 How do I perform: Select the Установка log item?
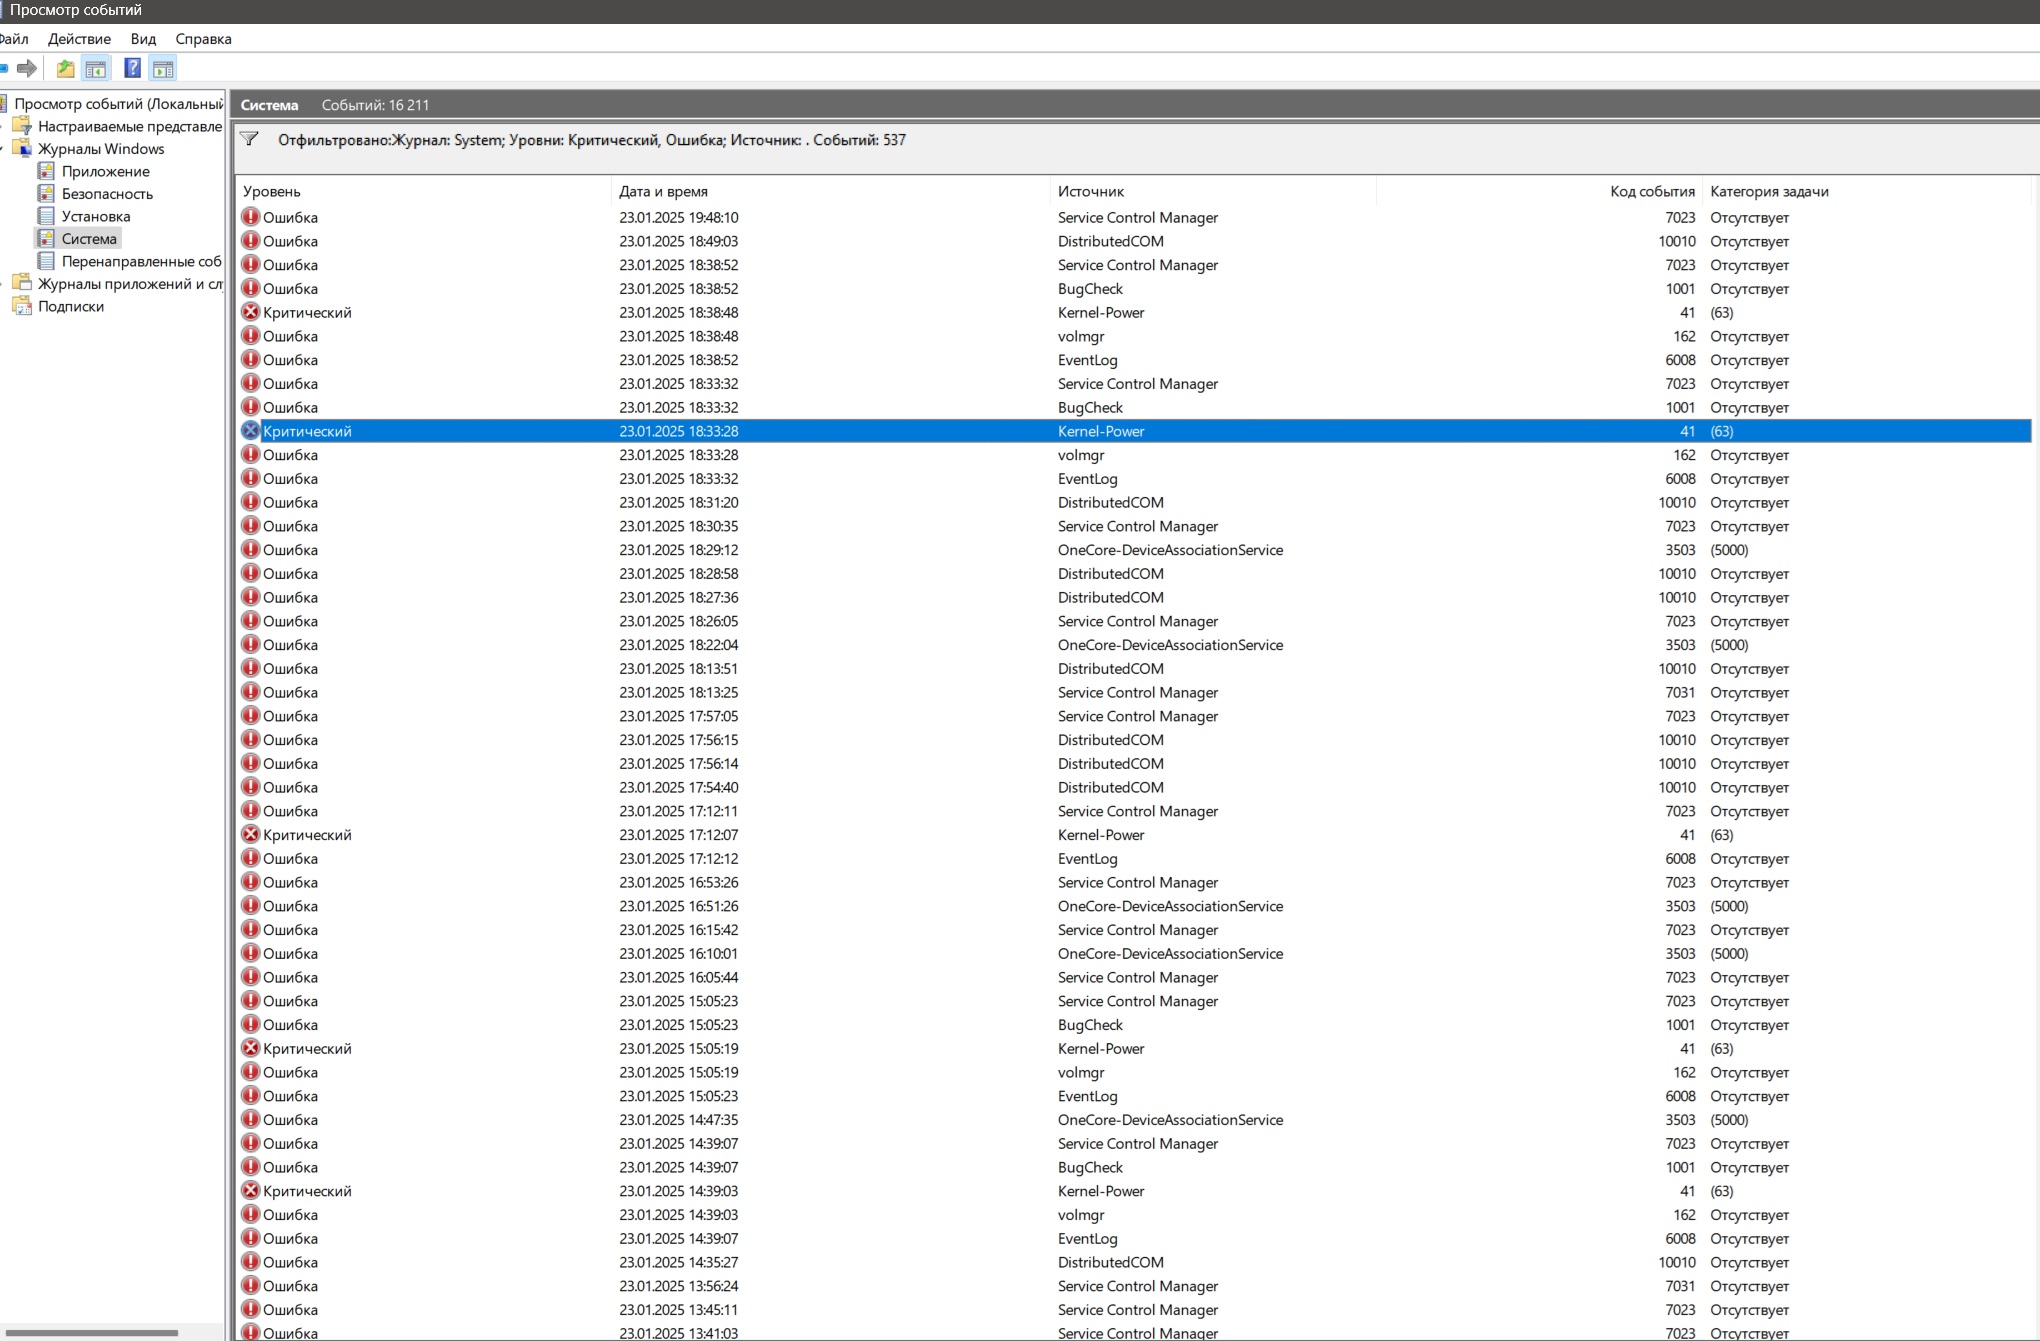[95, 216]
